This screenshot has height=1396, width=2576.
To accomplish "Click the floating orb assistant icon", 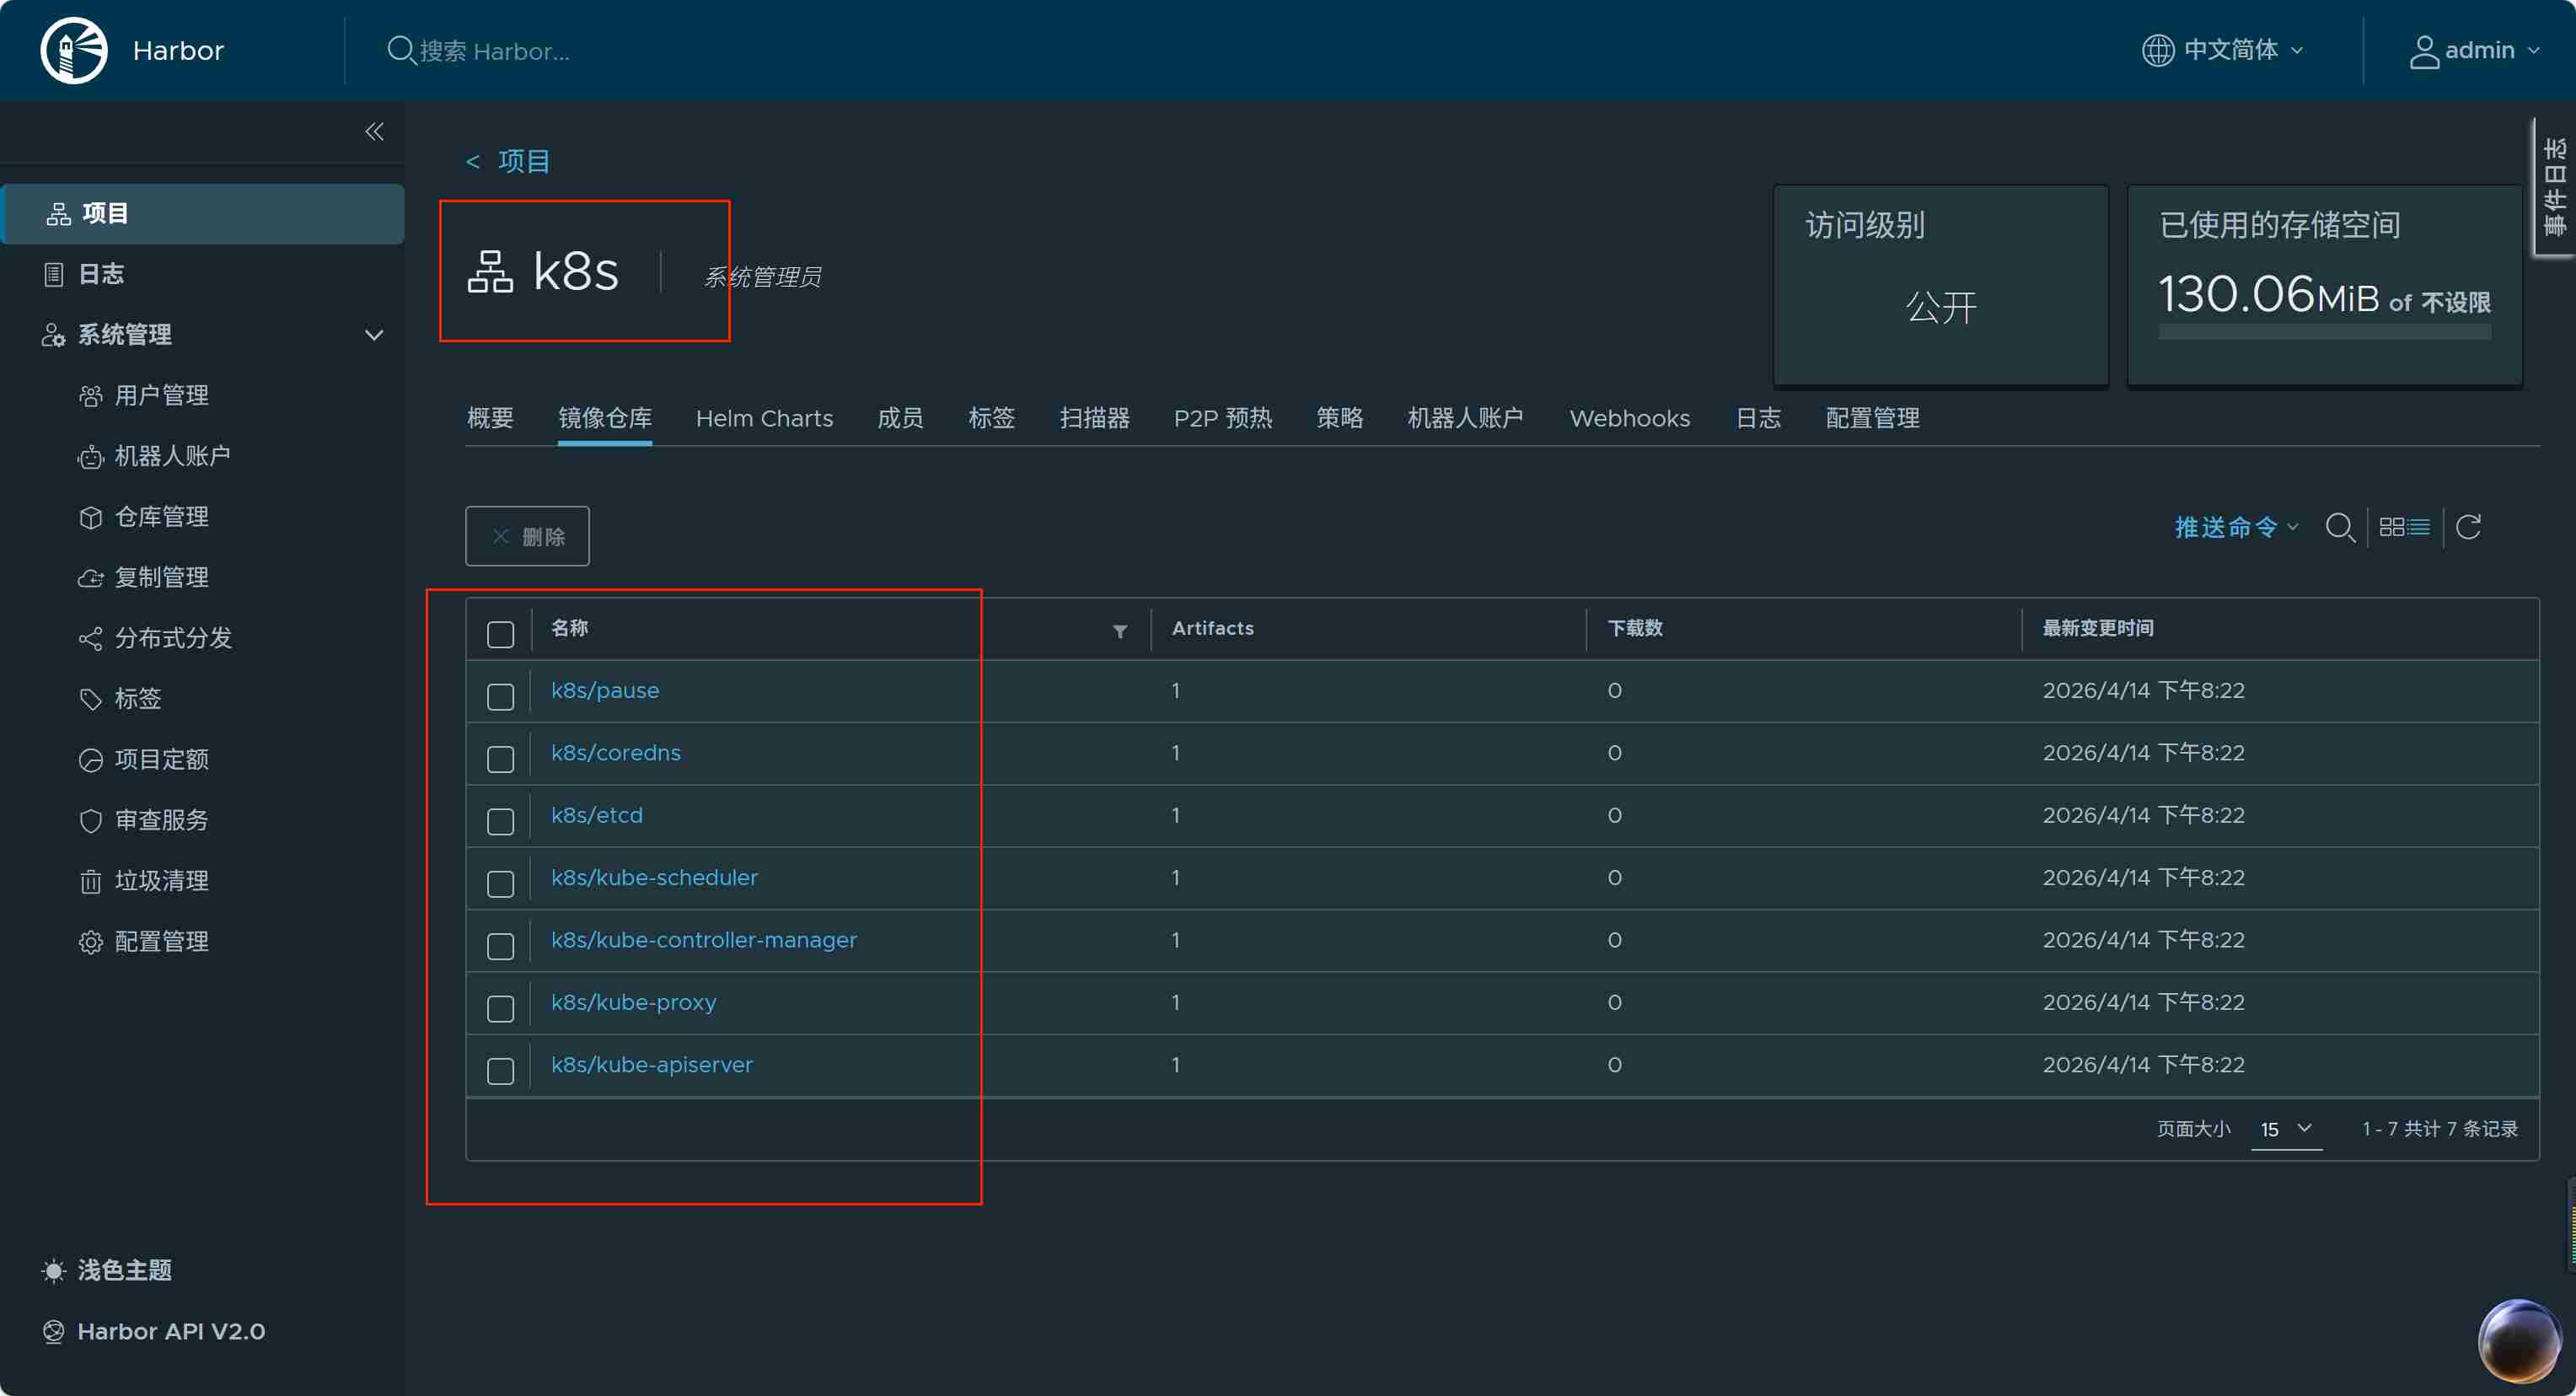I will point(2519,1342).
